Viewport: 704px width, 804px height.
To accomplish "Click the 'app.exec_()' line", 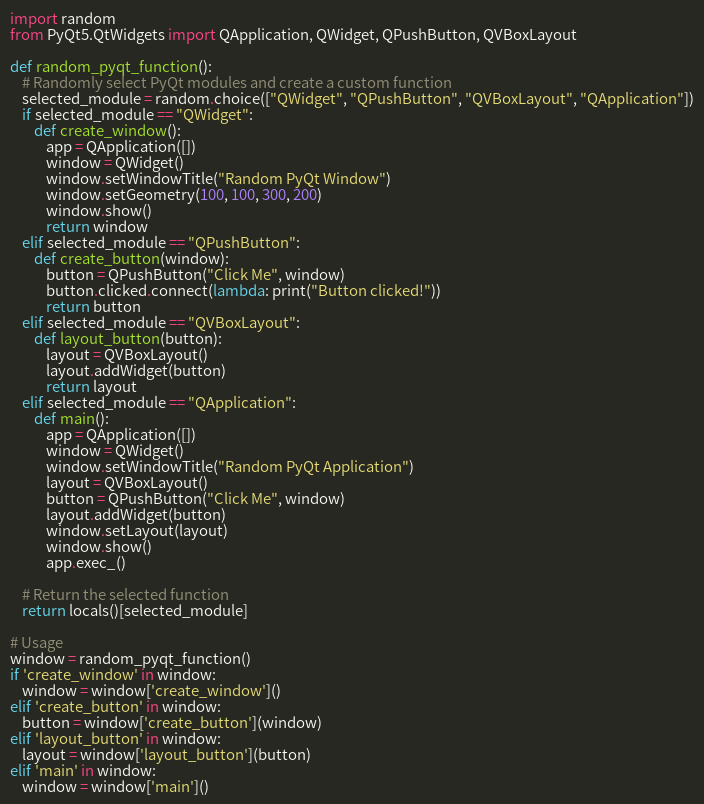I will [86, 563].
